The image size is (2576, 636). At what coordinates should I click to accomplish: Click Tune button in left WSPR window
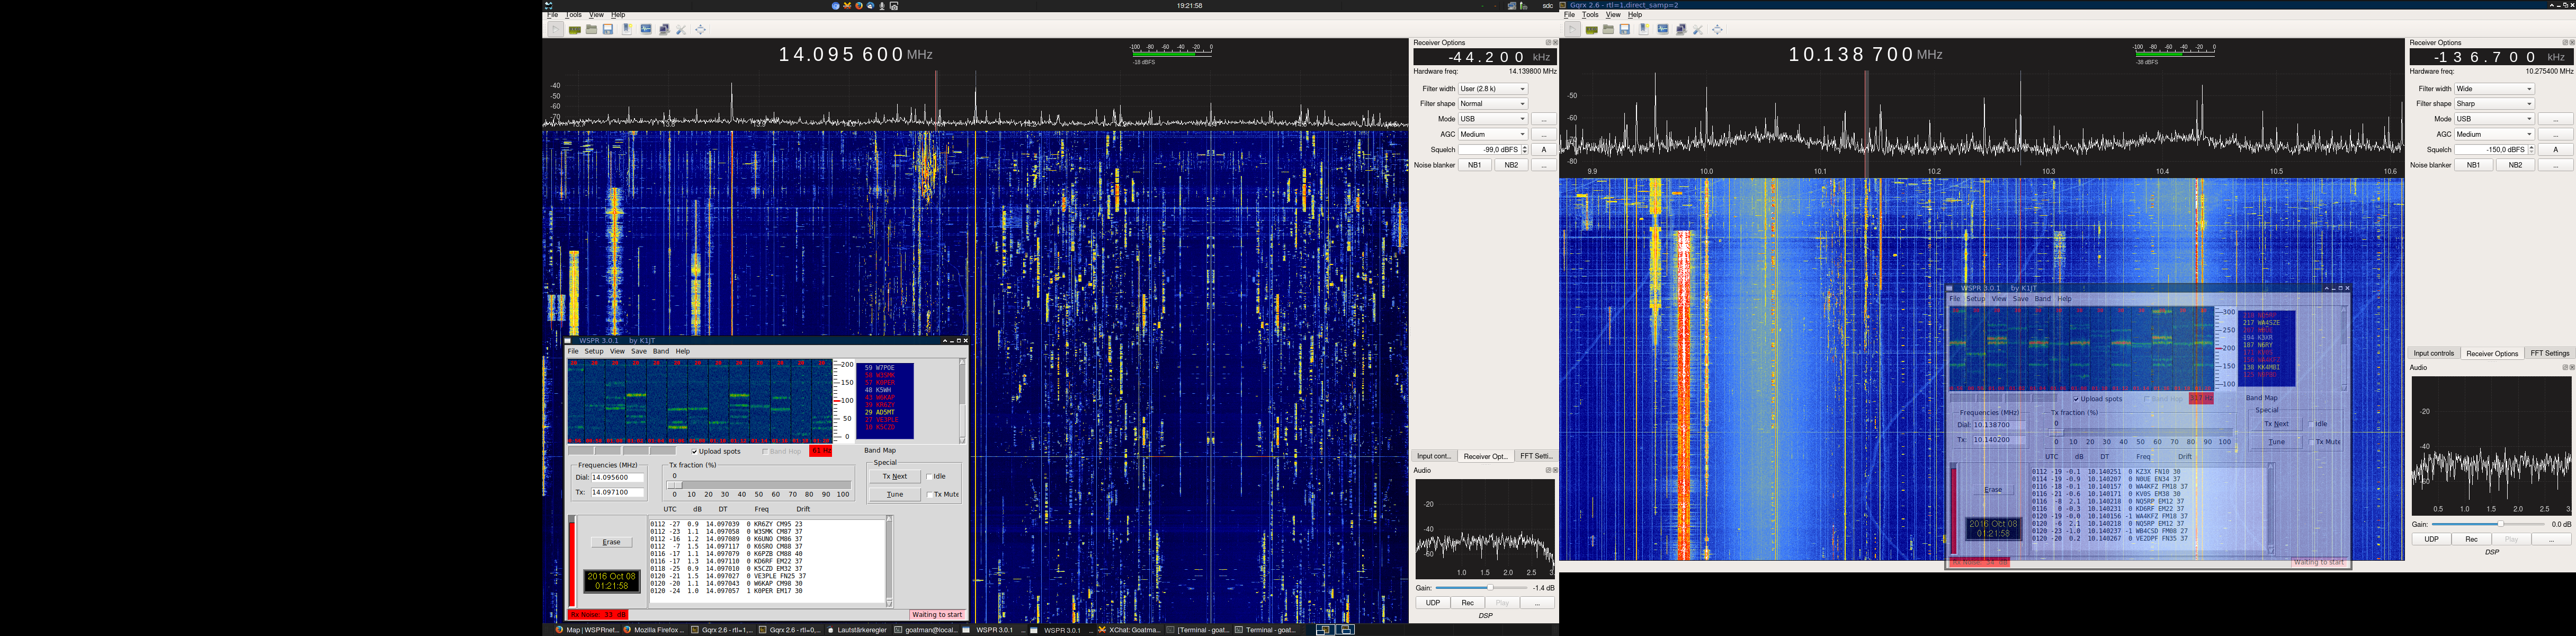(x=894, y=494)
